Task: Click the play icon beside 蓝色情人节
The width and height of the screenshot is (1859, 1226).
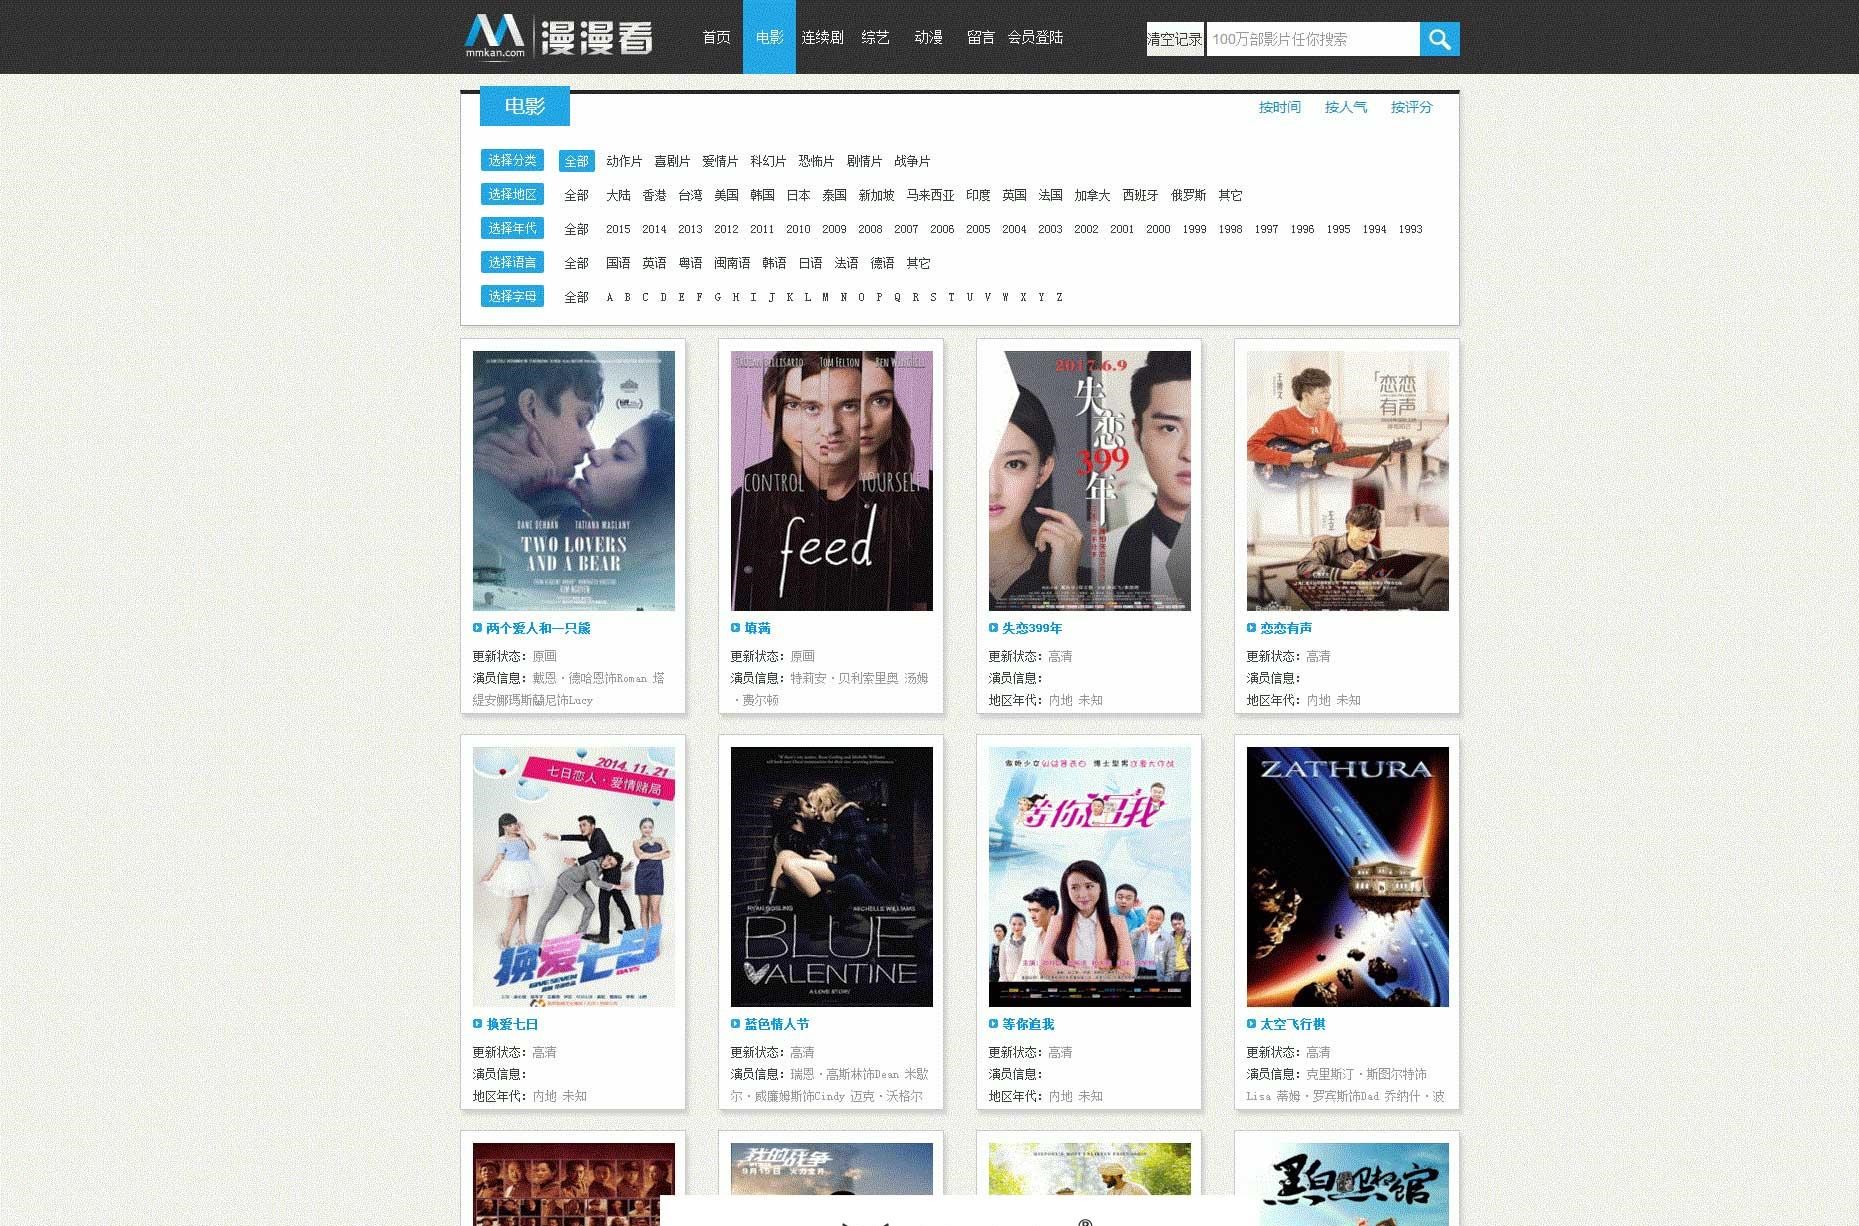Action: pos(735,1024)
